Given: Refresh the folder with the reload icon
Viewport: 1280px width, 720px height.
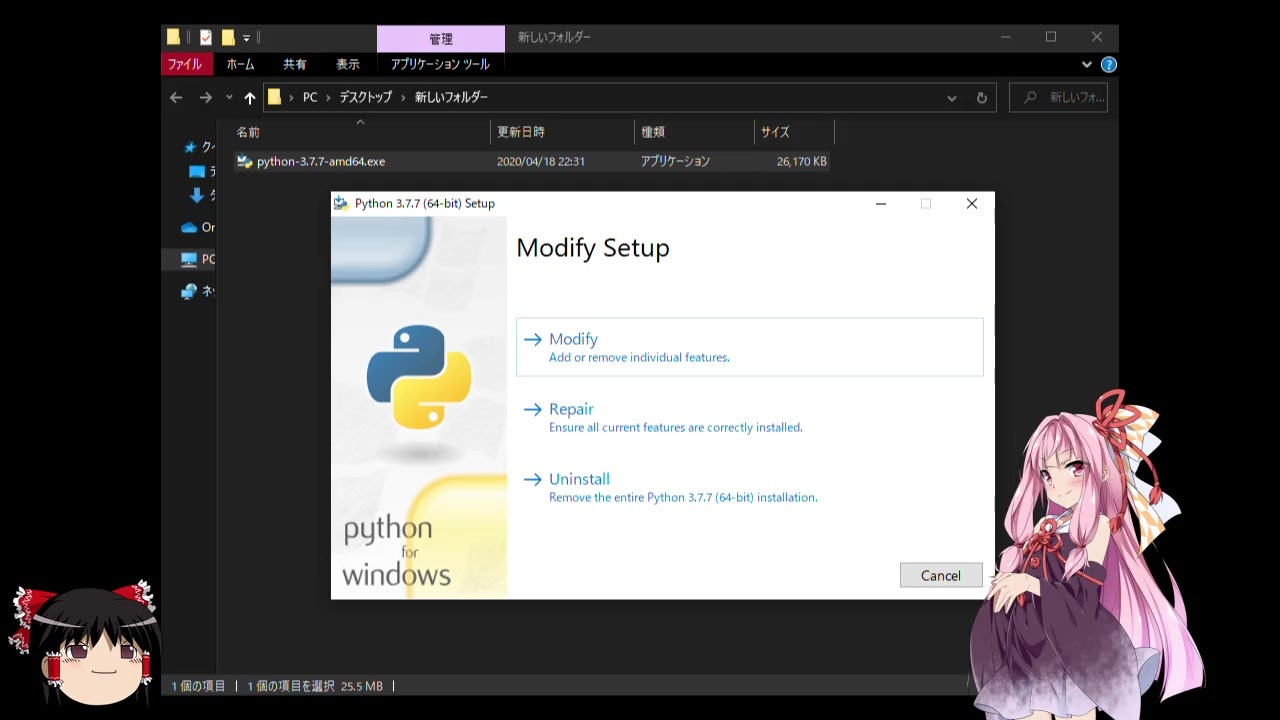Looking at the screenshot, I should (x=982, y=97).
